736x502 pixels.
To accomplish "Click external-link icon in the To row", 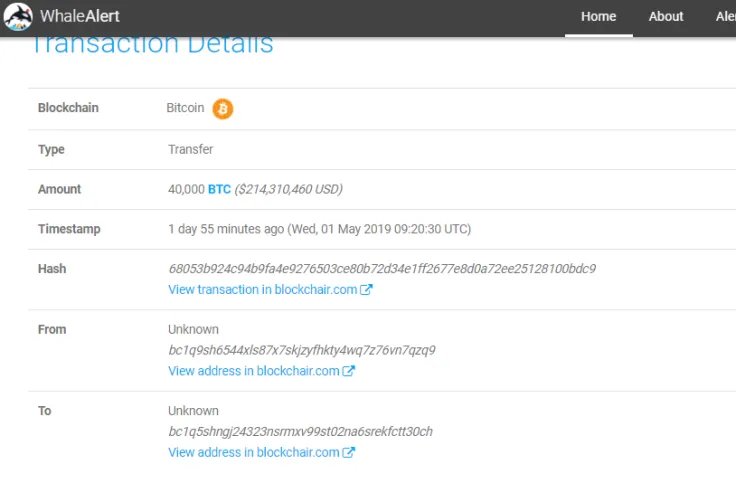I will [349, 452].
